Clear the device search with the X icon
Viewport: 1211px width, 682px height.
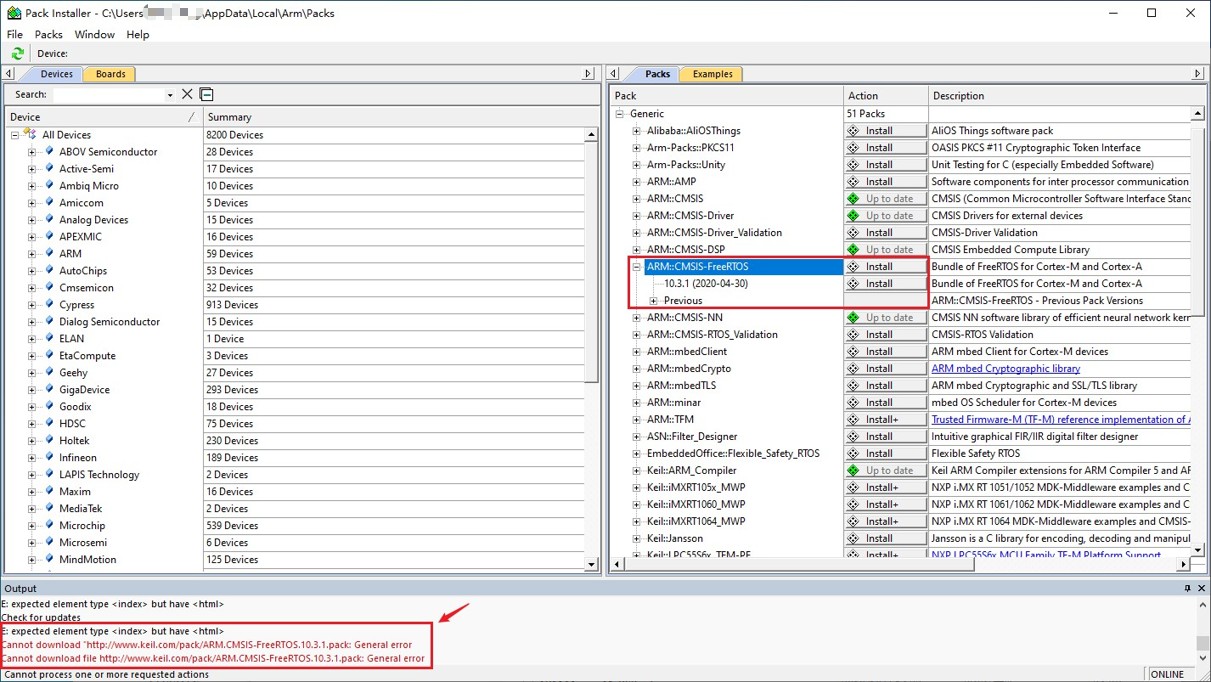pos(187,94)
